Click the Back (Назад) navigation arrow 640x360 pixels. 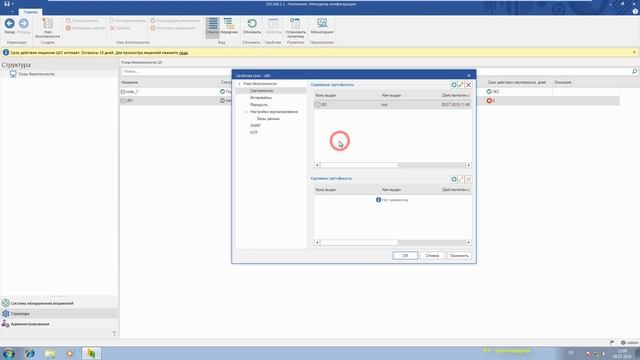tap(9, 26)
